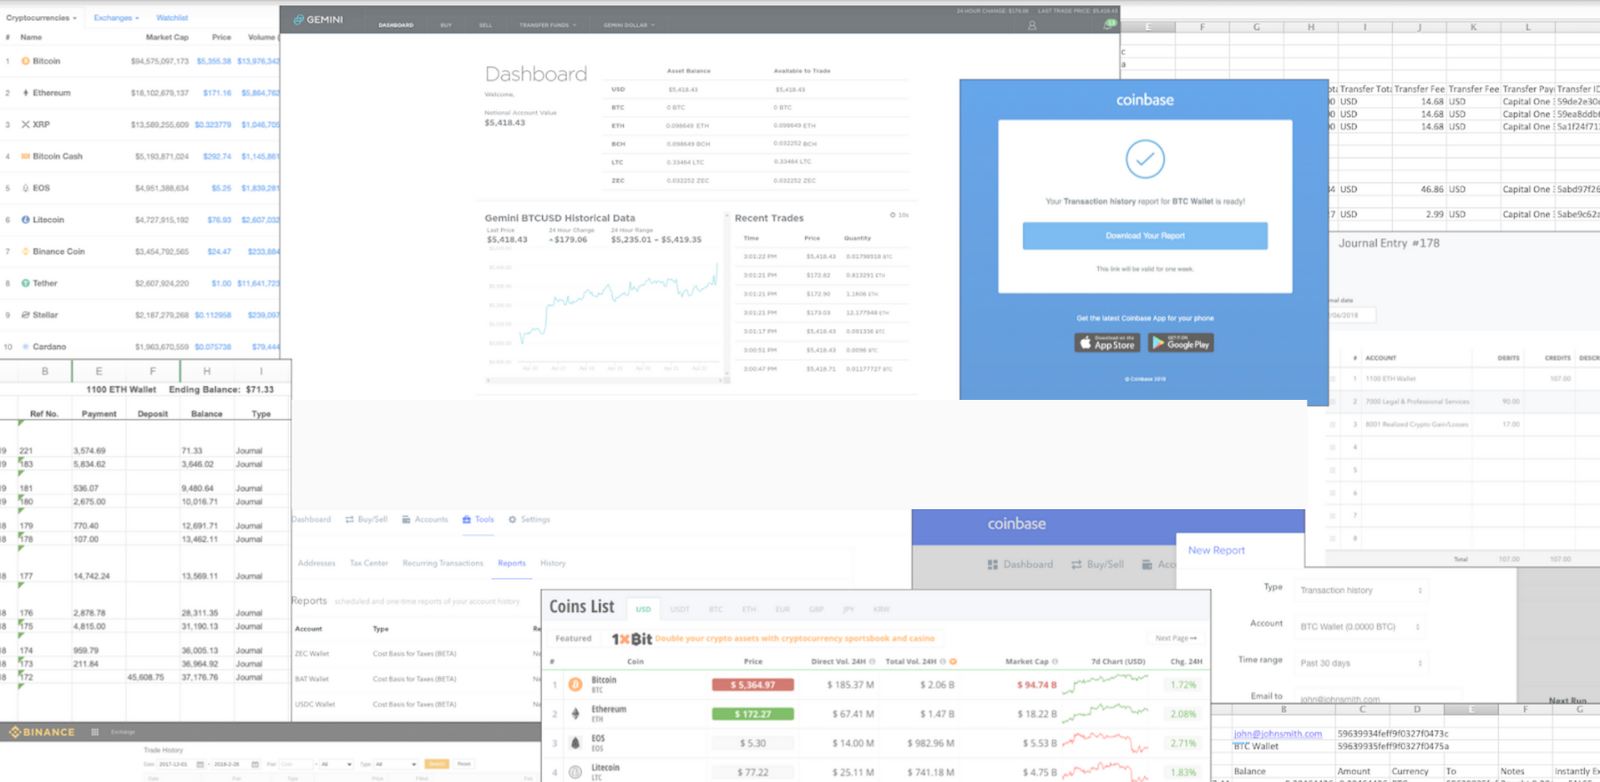Click the Litecoin icon in market cap list
Screen dimensions: 1600x782
[x=25, y=220]
